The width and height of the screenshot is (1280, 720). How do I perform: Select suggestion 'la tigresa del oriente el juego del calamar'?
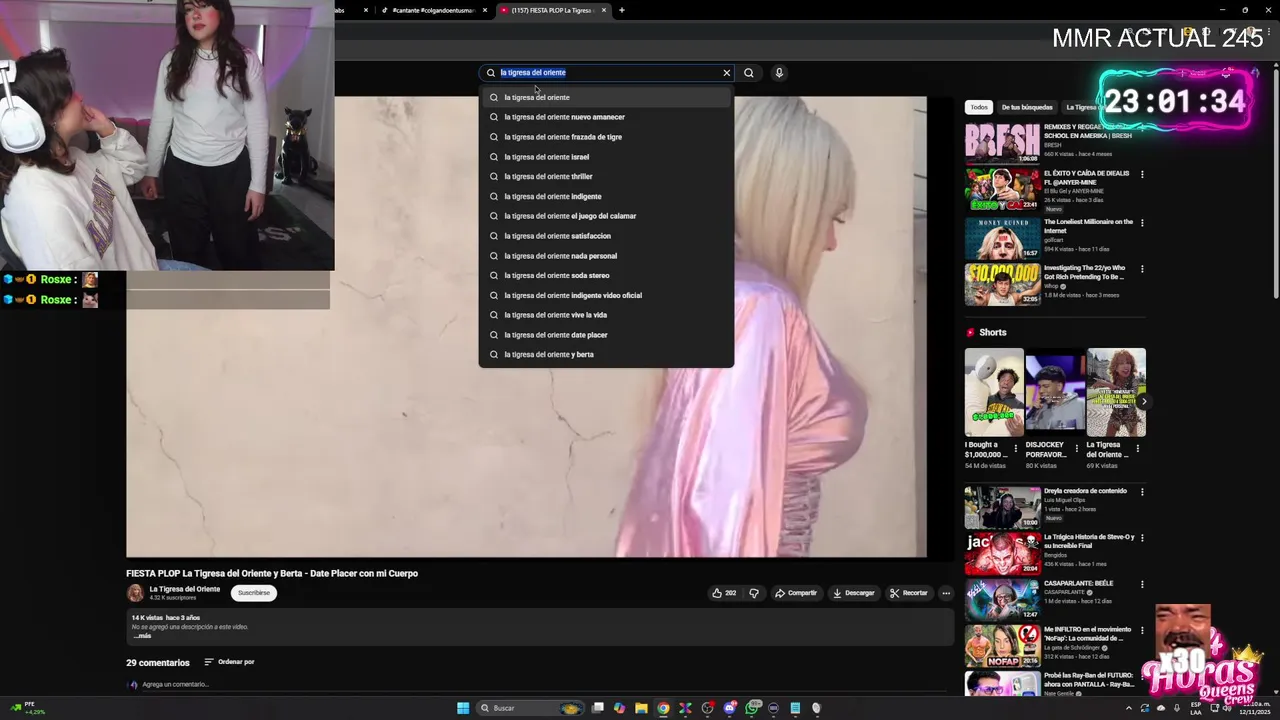tap(606, 216)
